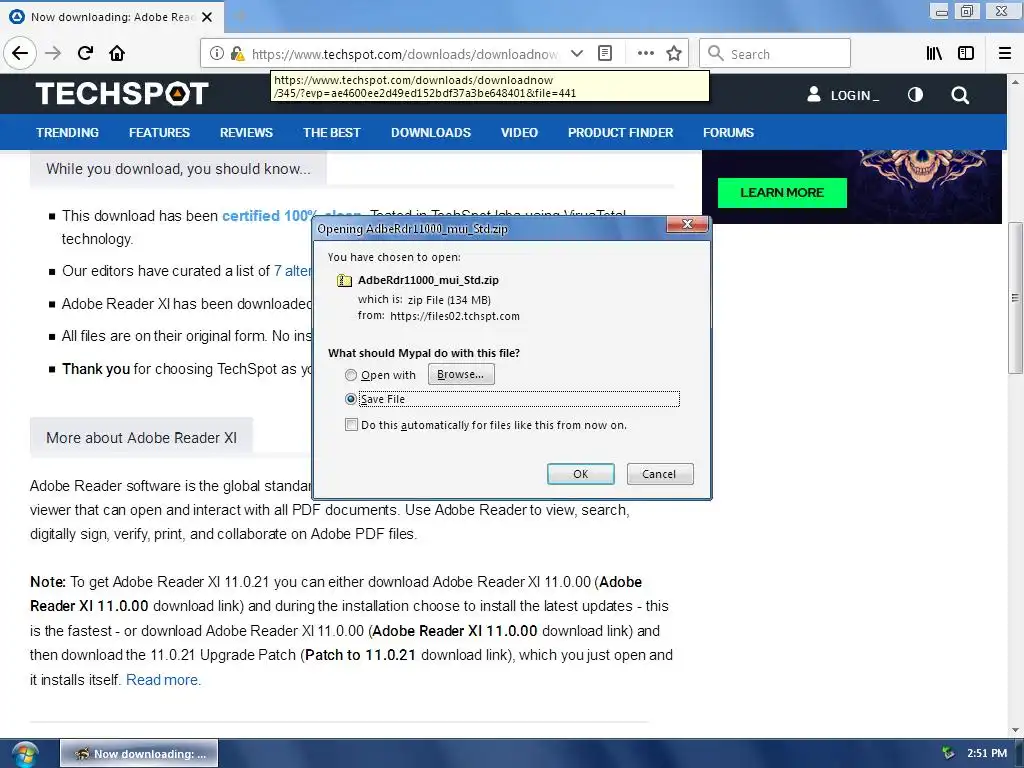Open the browser hamburger menu

1005,54
